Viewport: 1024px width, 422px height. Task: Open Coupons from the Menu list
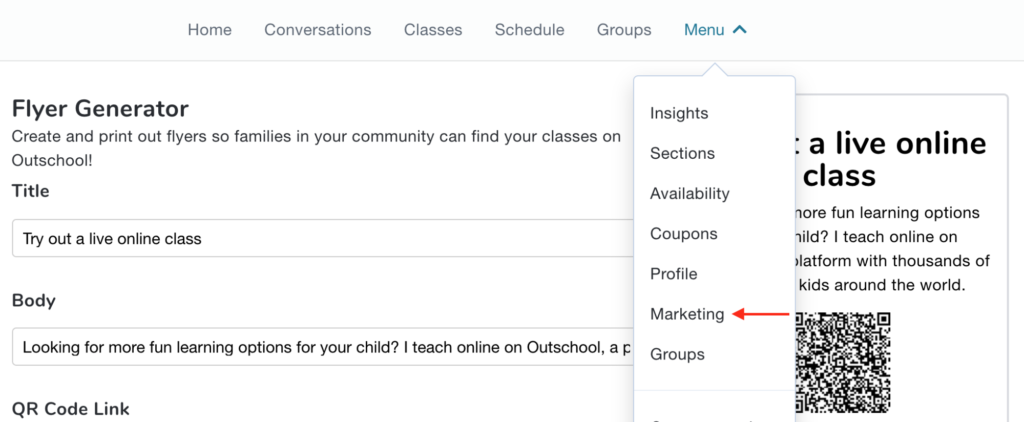(x=684, y=234)
